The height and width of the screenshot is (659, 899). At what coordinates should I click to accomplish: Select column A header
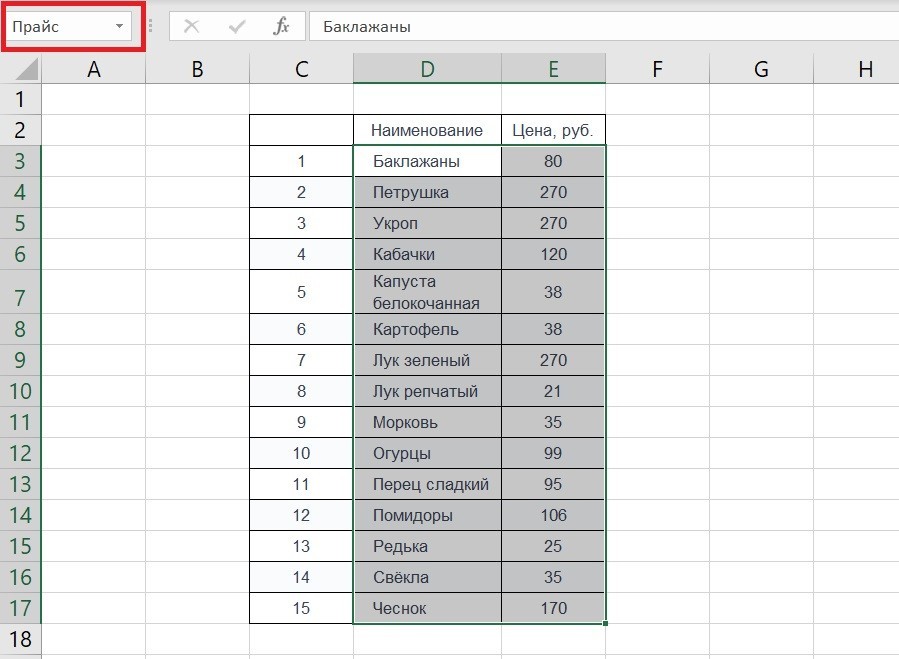click(94, 69)
